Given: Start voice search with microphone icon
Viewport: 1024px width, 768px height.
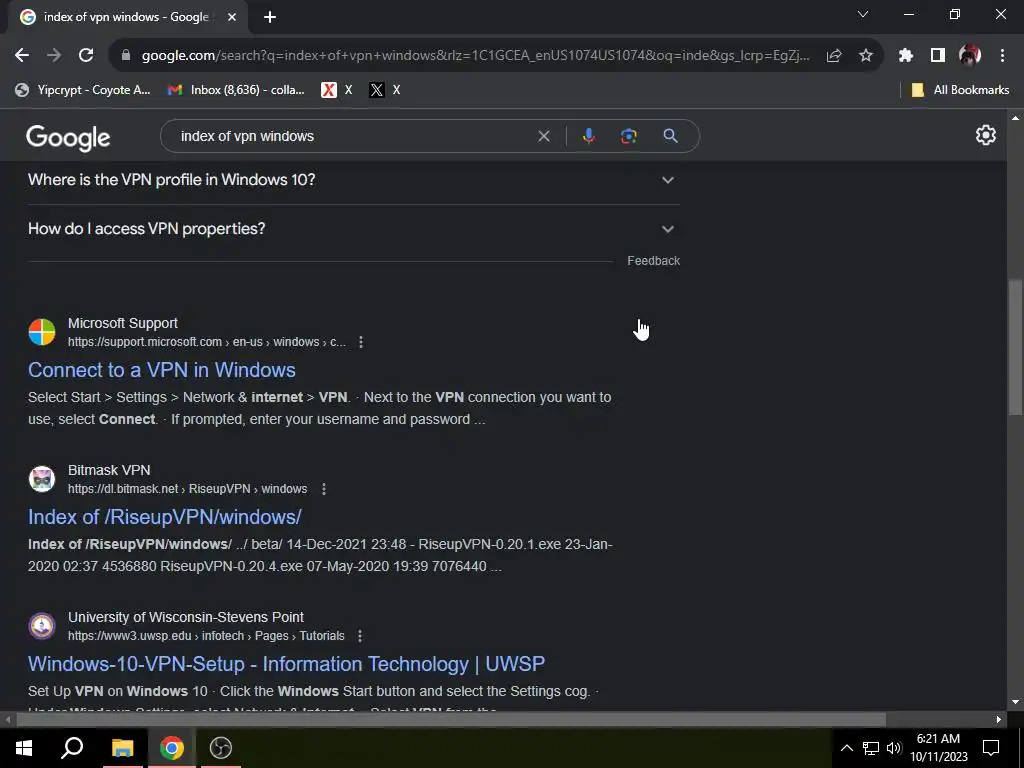Looking at the screenshot, I should coord(588,136).
